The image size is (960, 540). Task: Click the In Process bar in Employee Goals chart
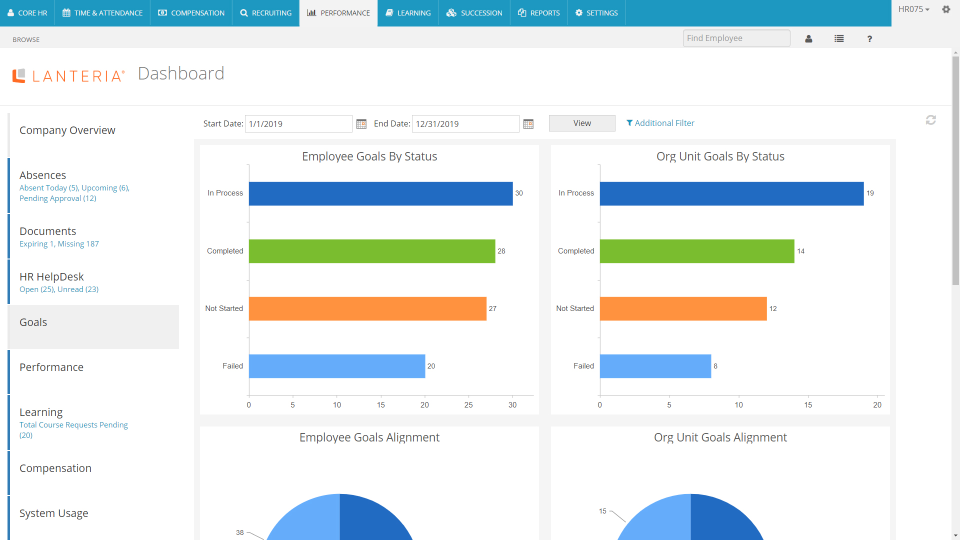coord(381,193)
